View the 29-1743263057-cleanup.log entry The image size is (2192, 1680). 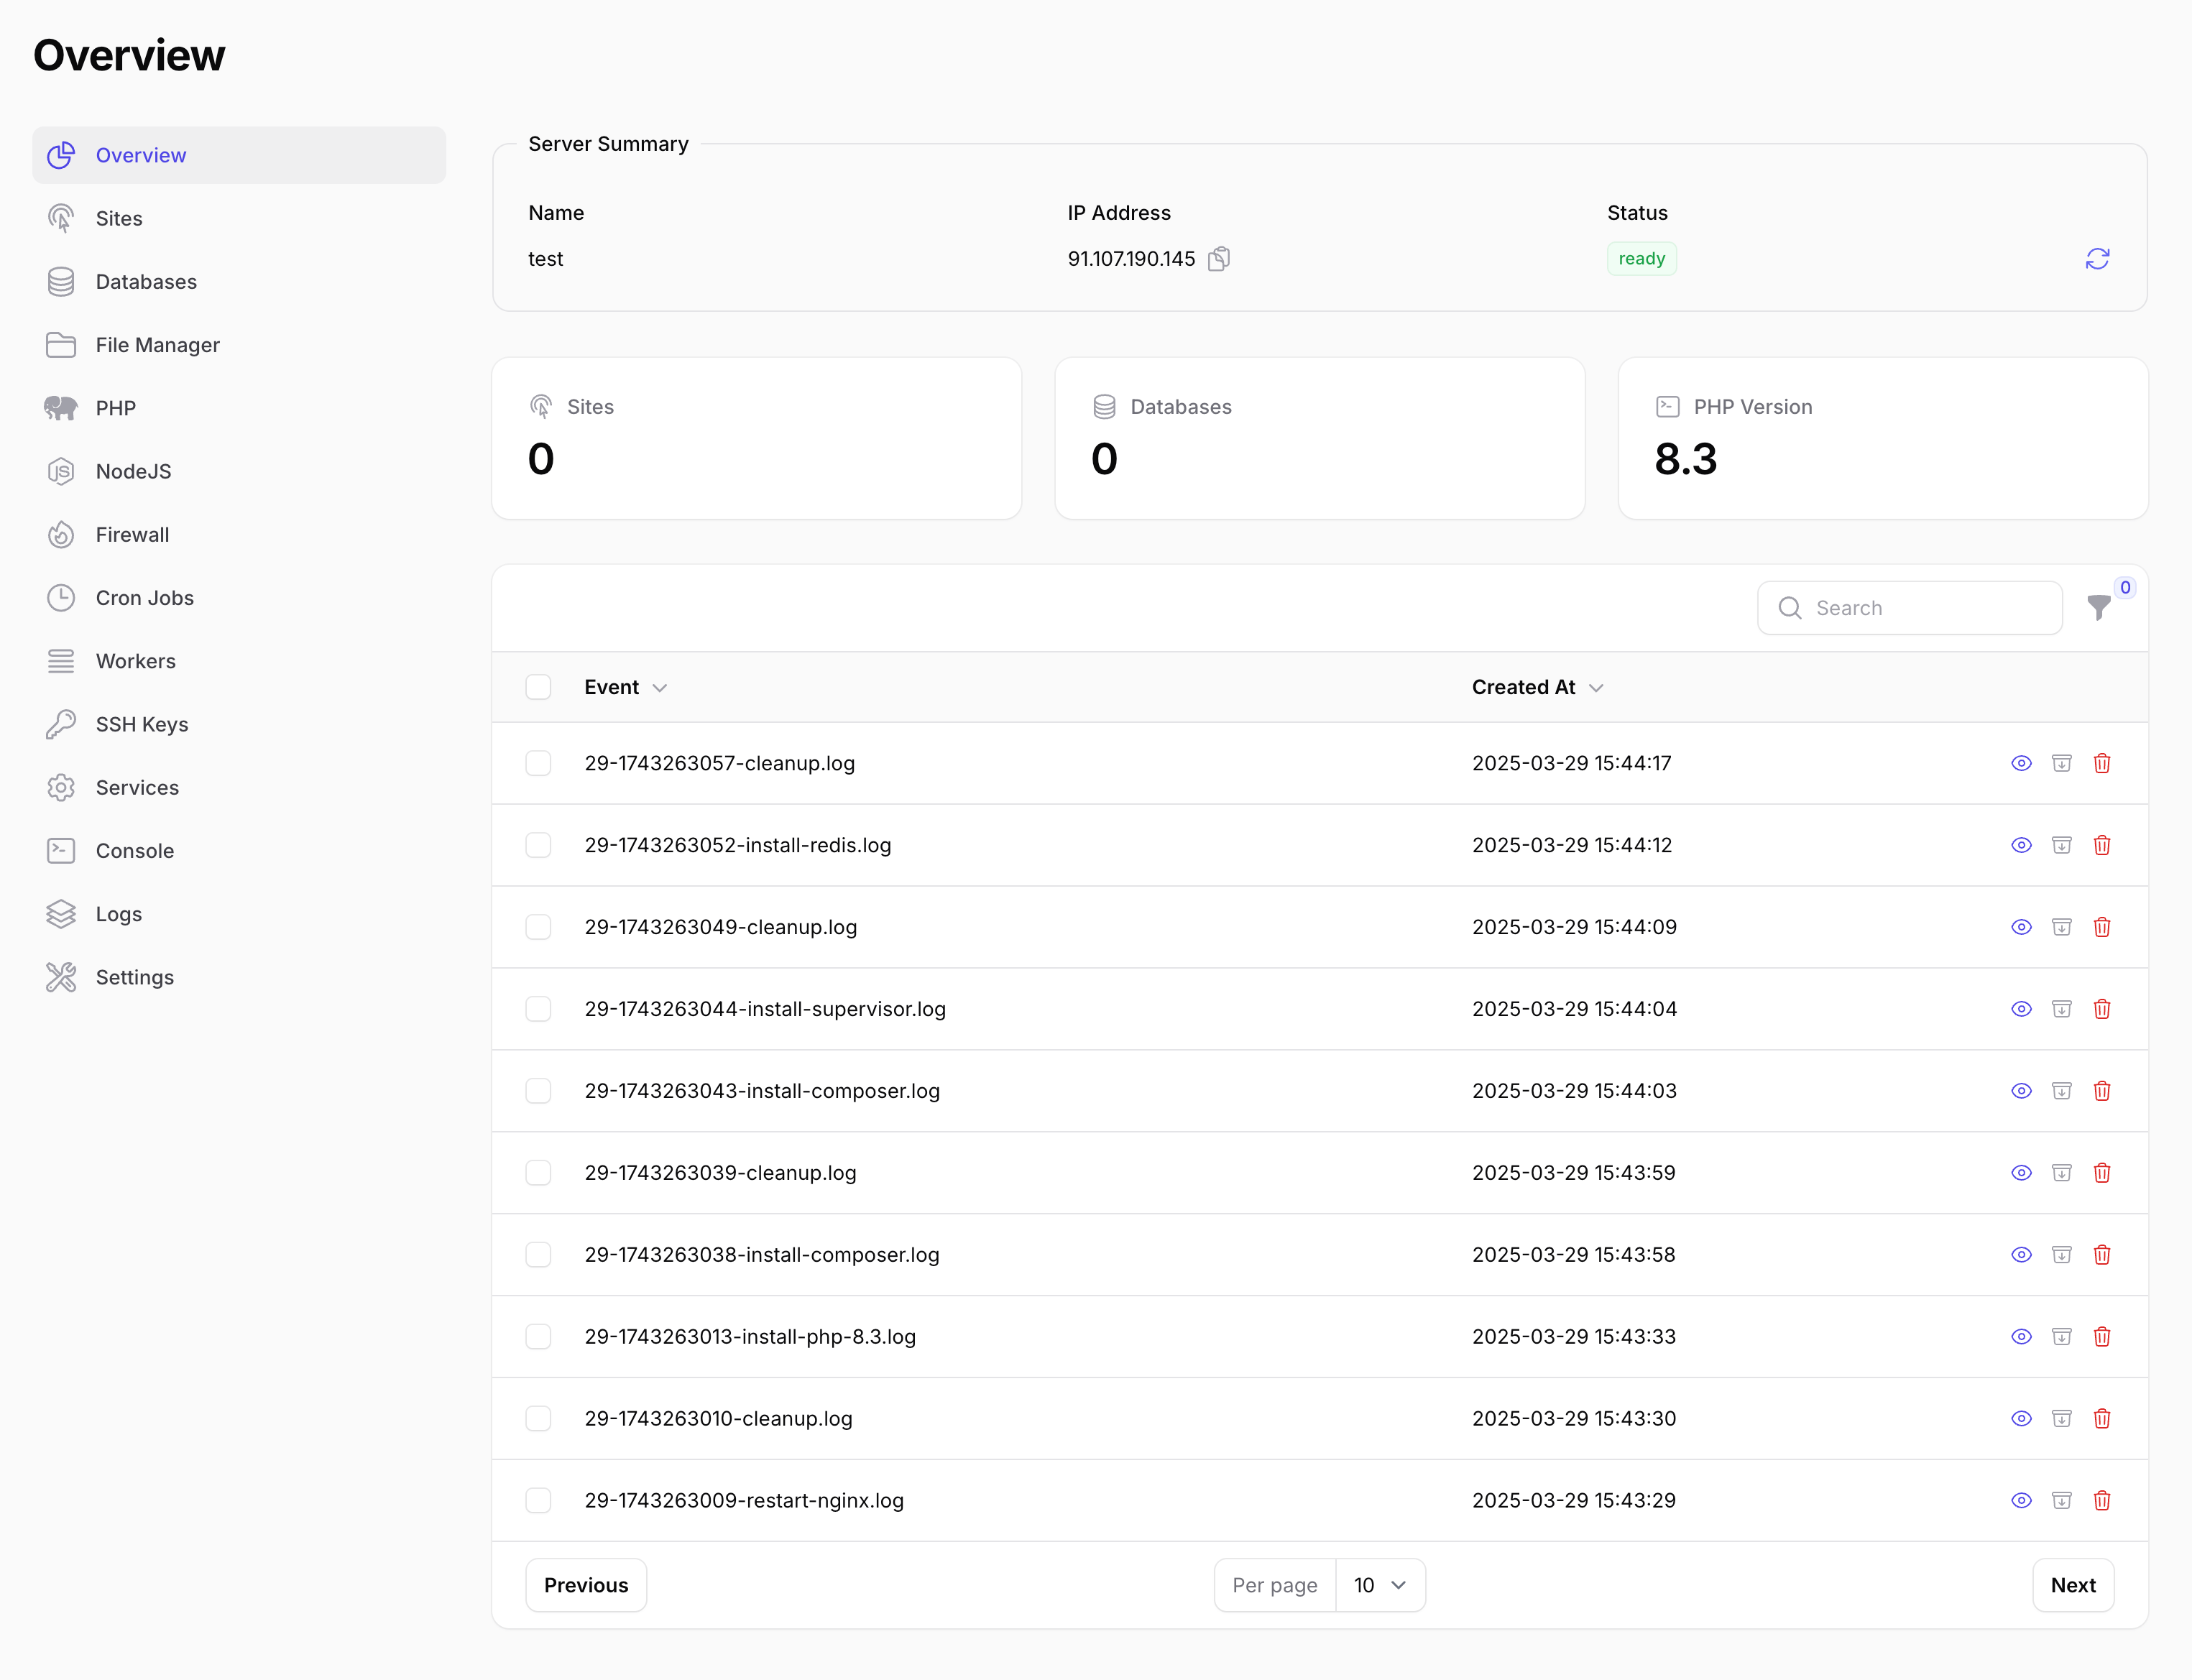tap(2021, 763)
